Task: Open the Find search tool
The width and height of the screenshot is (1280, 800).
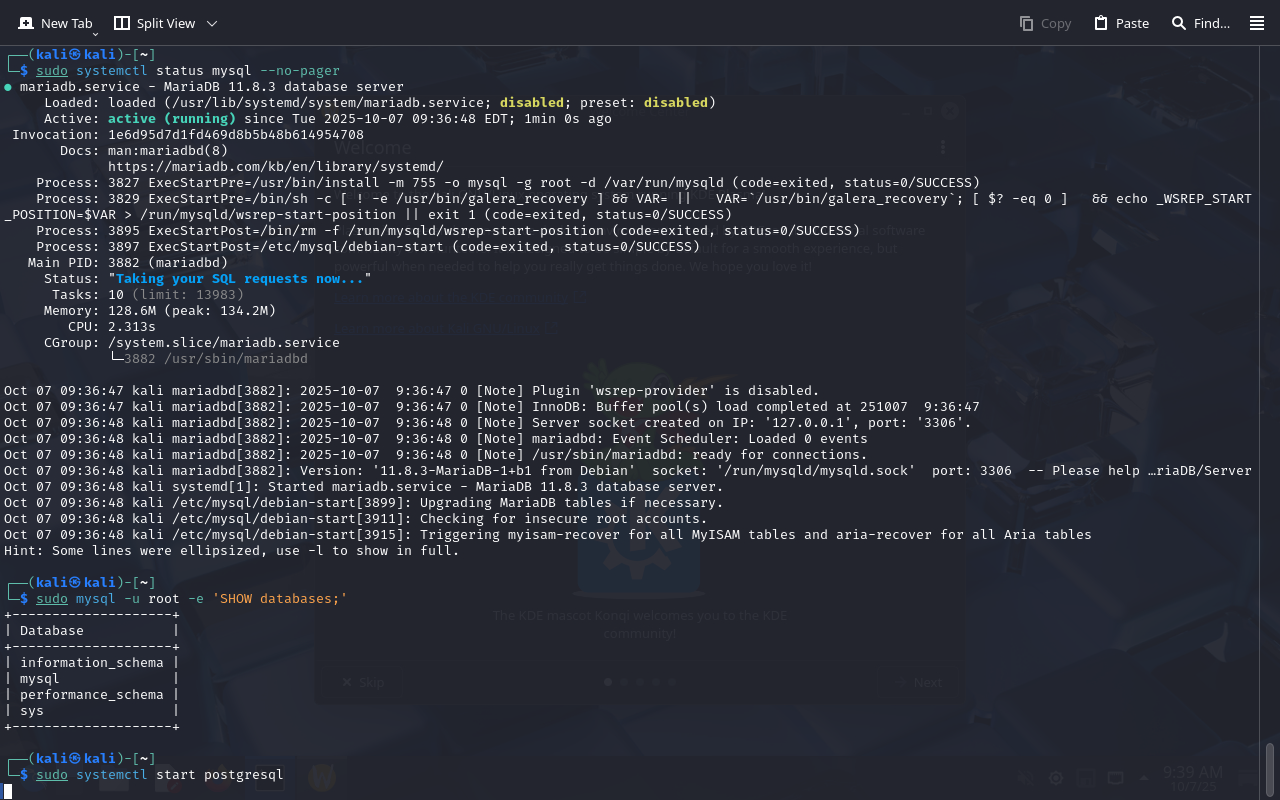Action: [1200, 23]
